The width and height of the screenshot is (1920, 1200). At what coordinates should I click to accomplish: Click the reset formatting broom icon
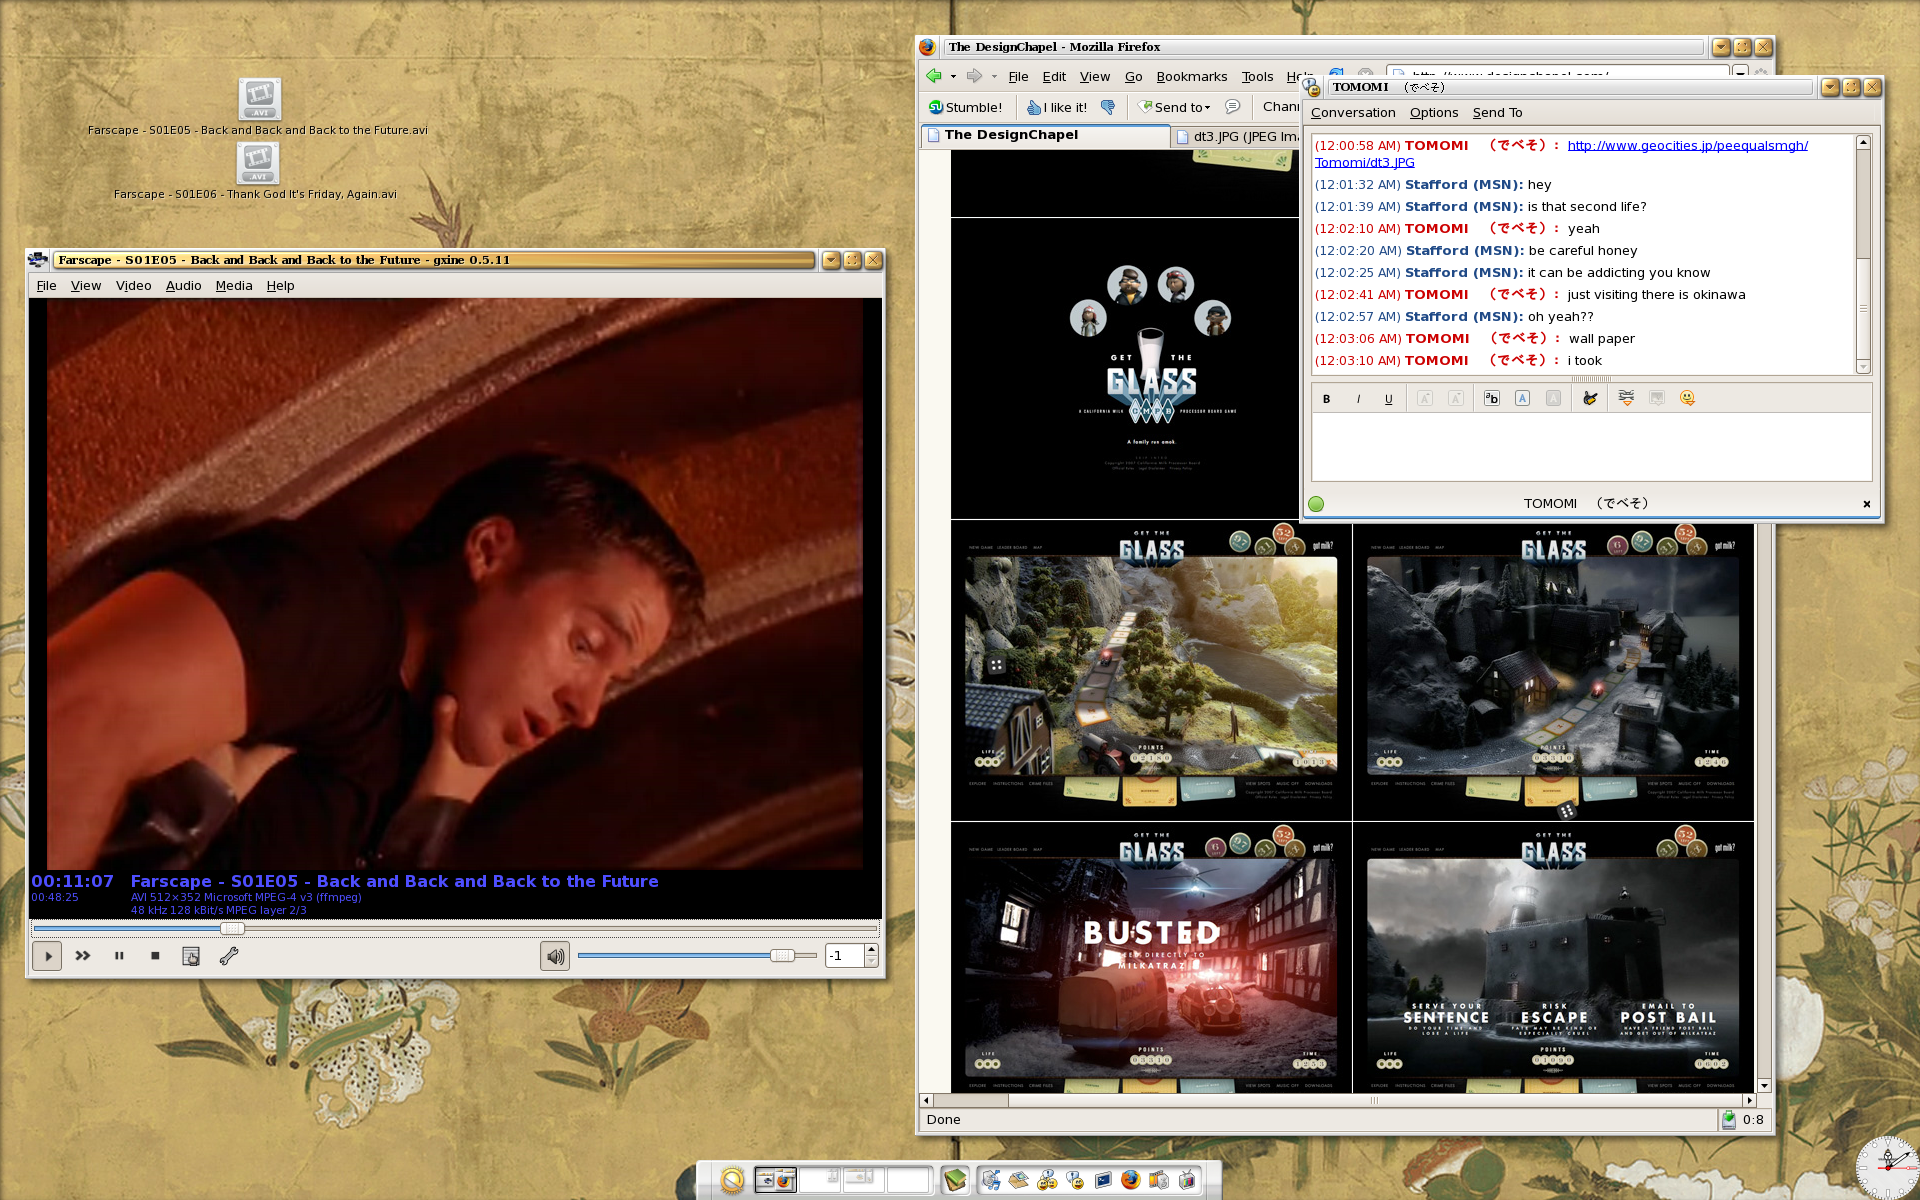(x=1590, y=398)
